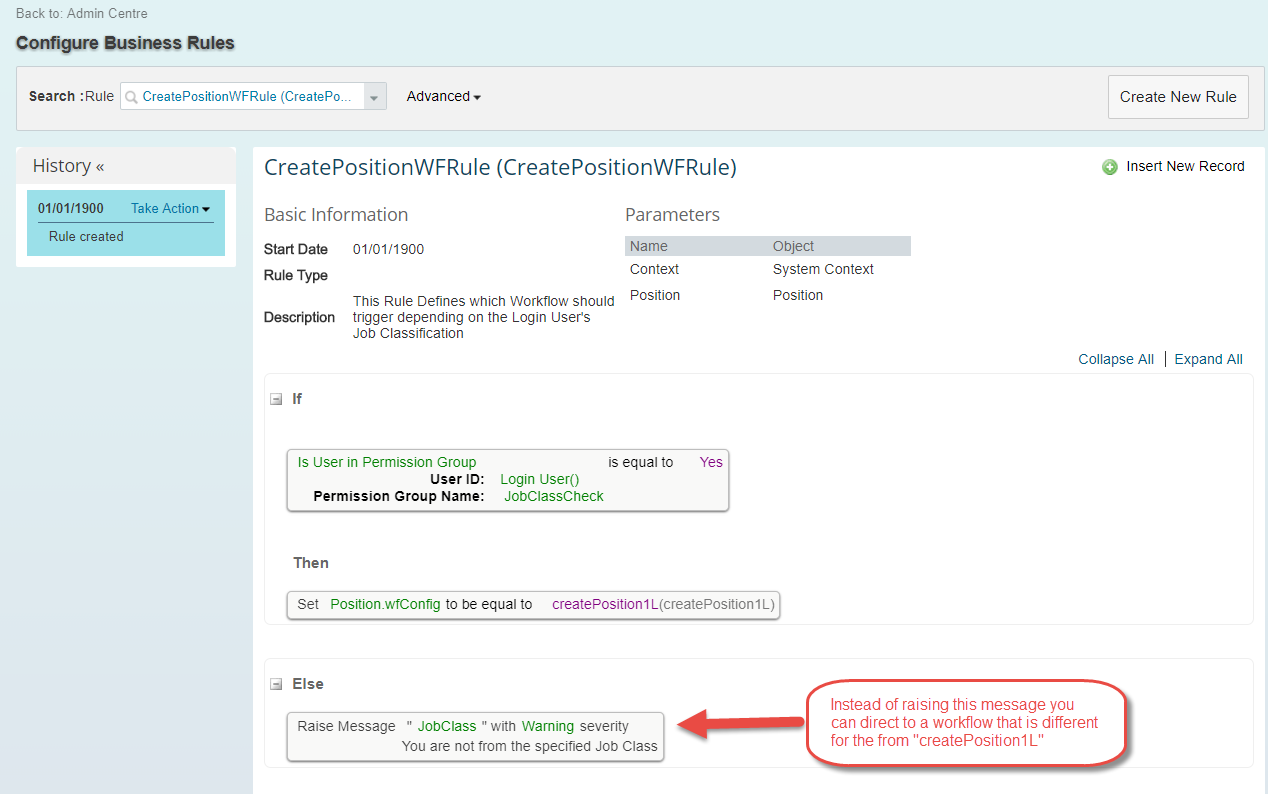The height and width of the screenshot is (794, 1268).
Task: Click the Warning severity value
Action: 549,726
